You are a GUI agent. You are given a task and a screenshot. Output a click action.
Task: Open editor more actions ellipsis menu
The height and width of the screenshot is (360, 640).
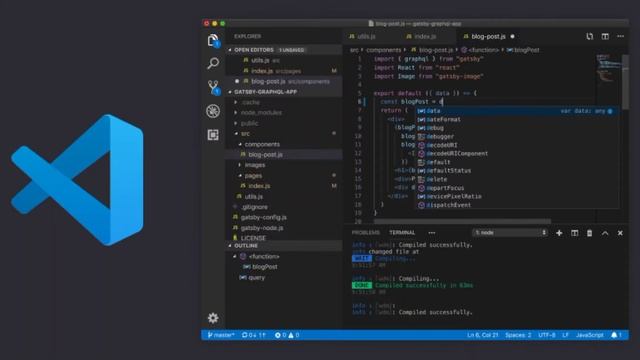coord(620,36)
